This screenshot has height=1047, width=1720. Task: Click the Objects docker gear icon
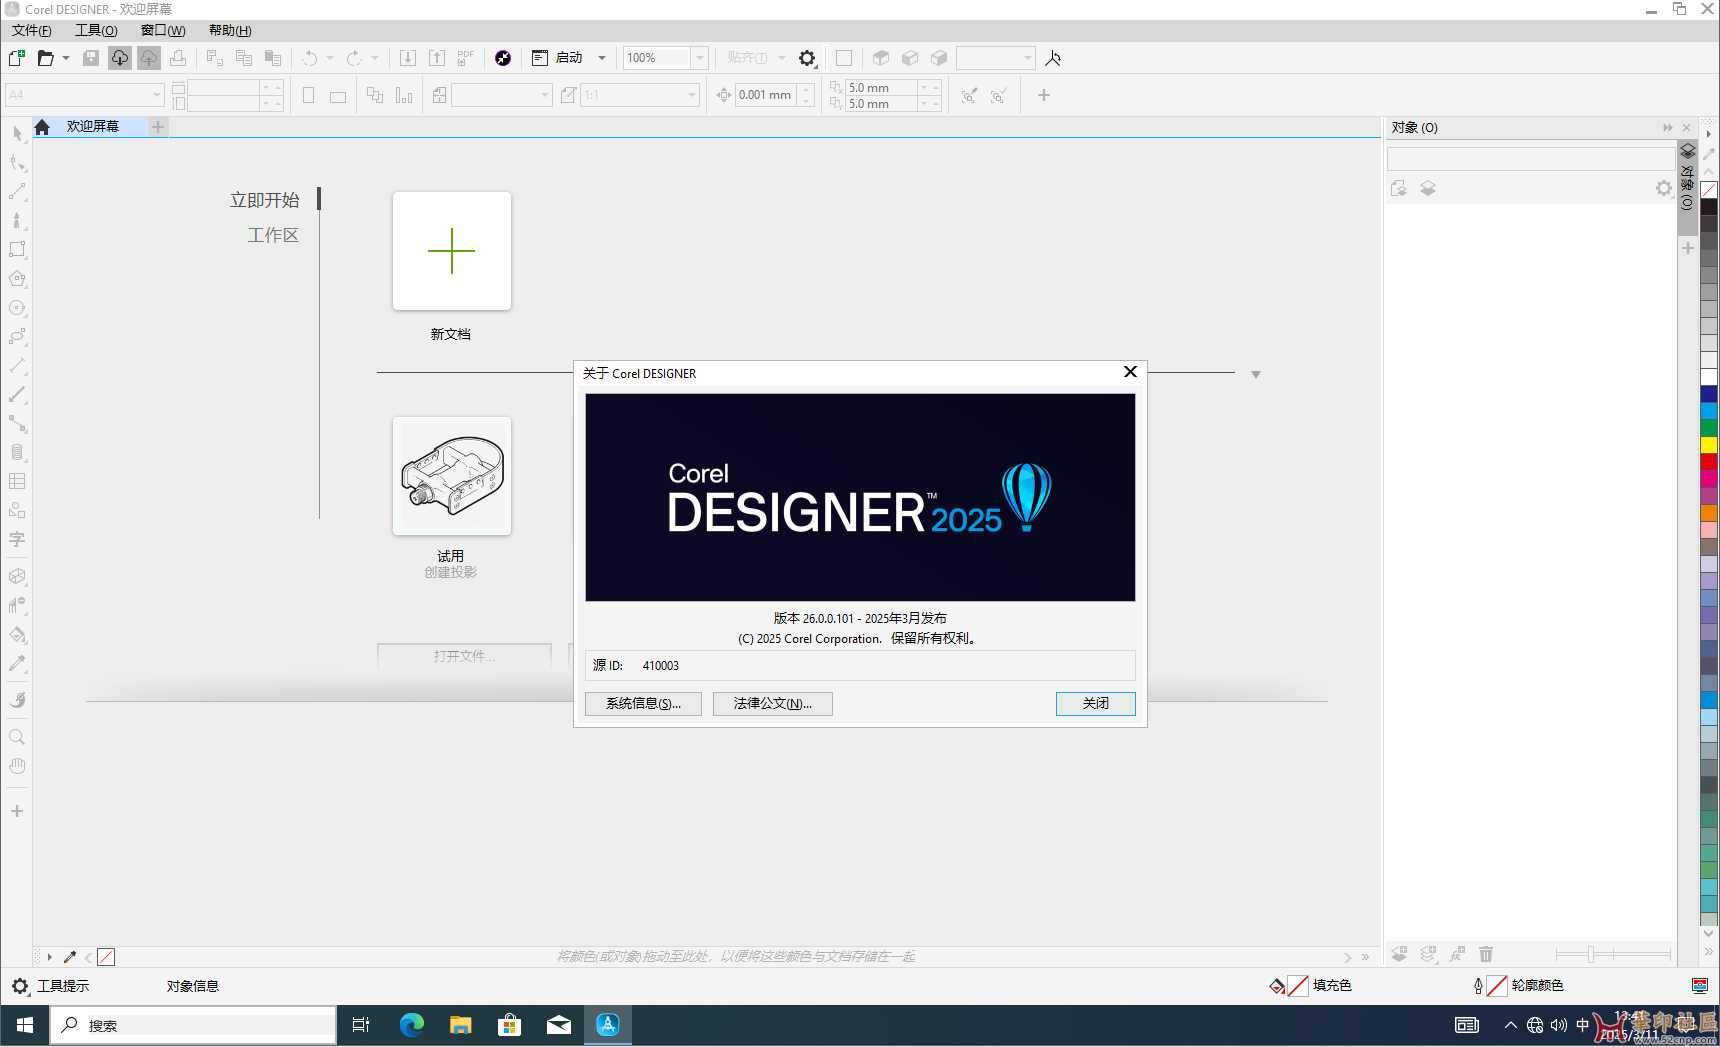(1663, 188)
